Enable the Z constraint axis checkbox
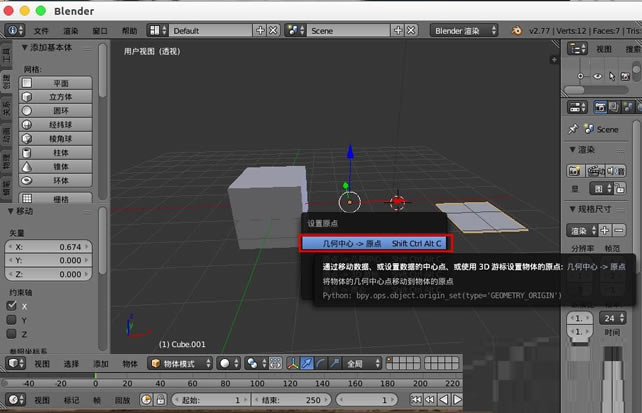Viewport: 642px width, 413px height. (x=11, y=334)
